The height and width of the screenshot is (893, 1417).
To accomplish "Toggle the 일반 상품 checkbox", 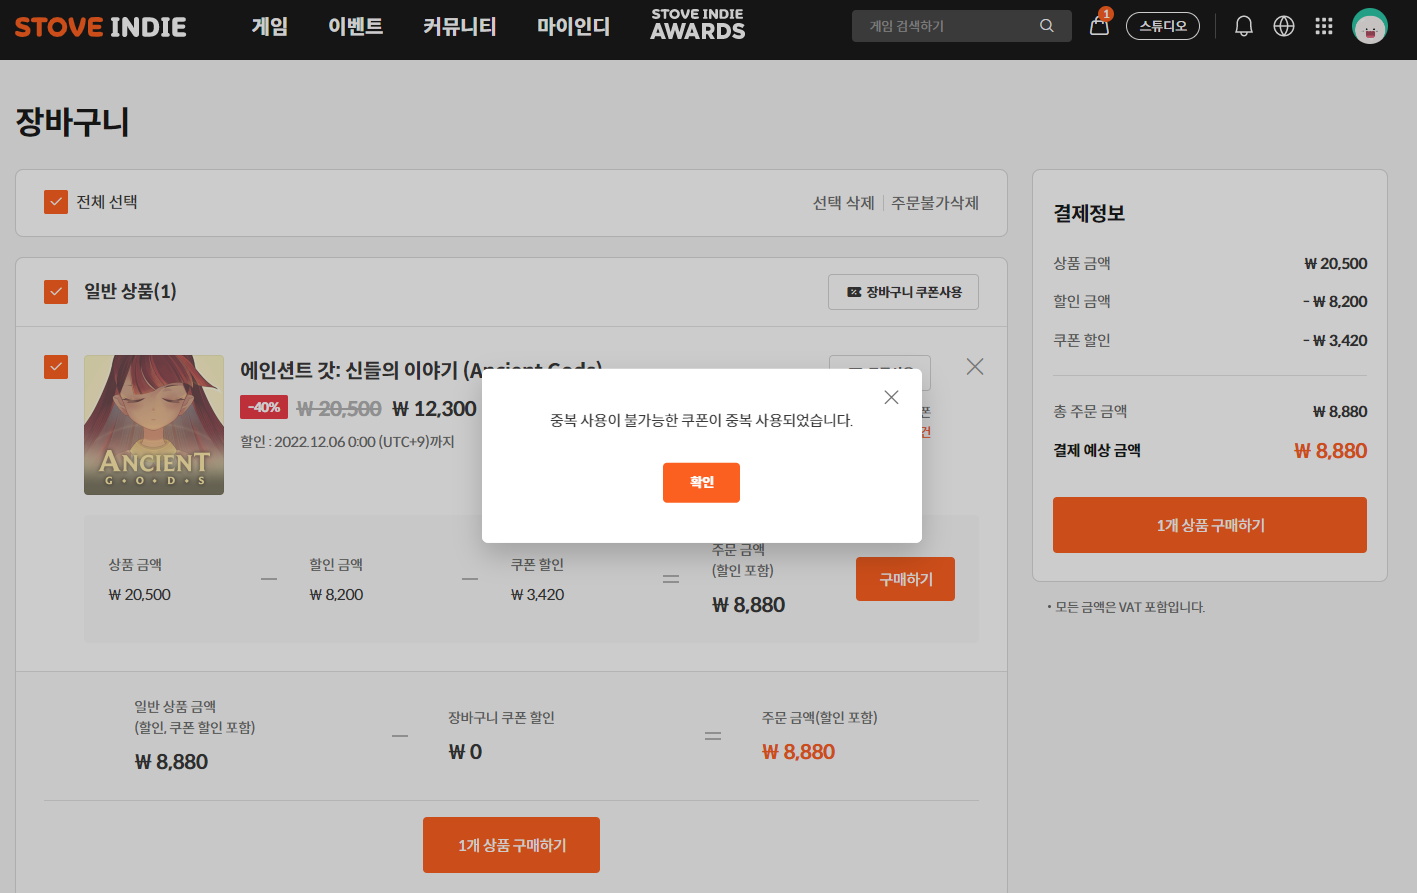I will (56, 291).
